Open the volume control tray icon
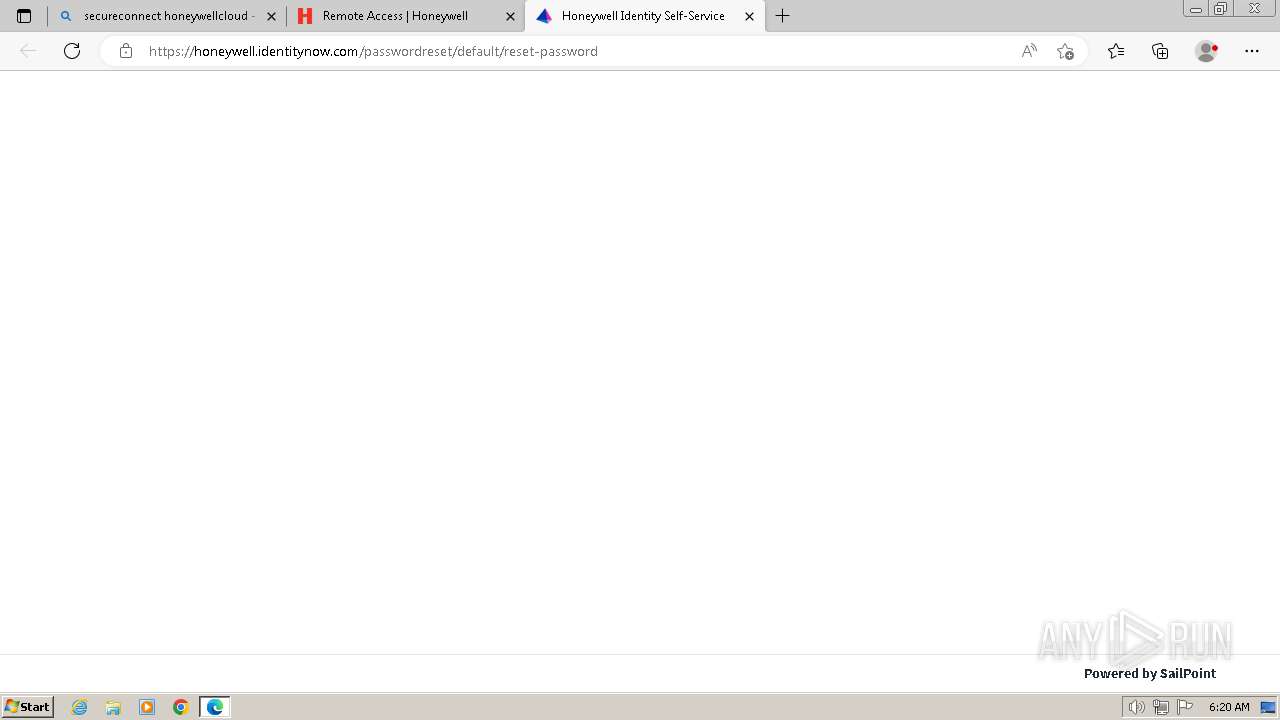Image resolution: width=1280 pixels, height=720 pixels. coord(1136,707)
